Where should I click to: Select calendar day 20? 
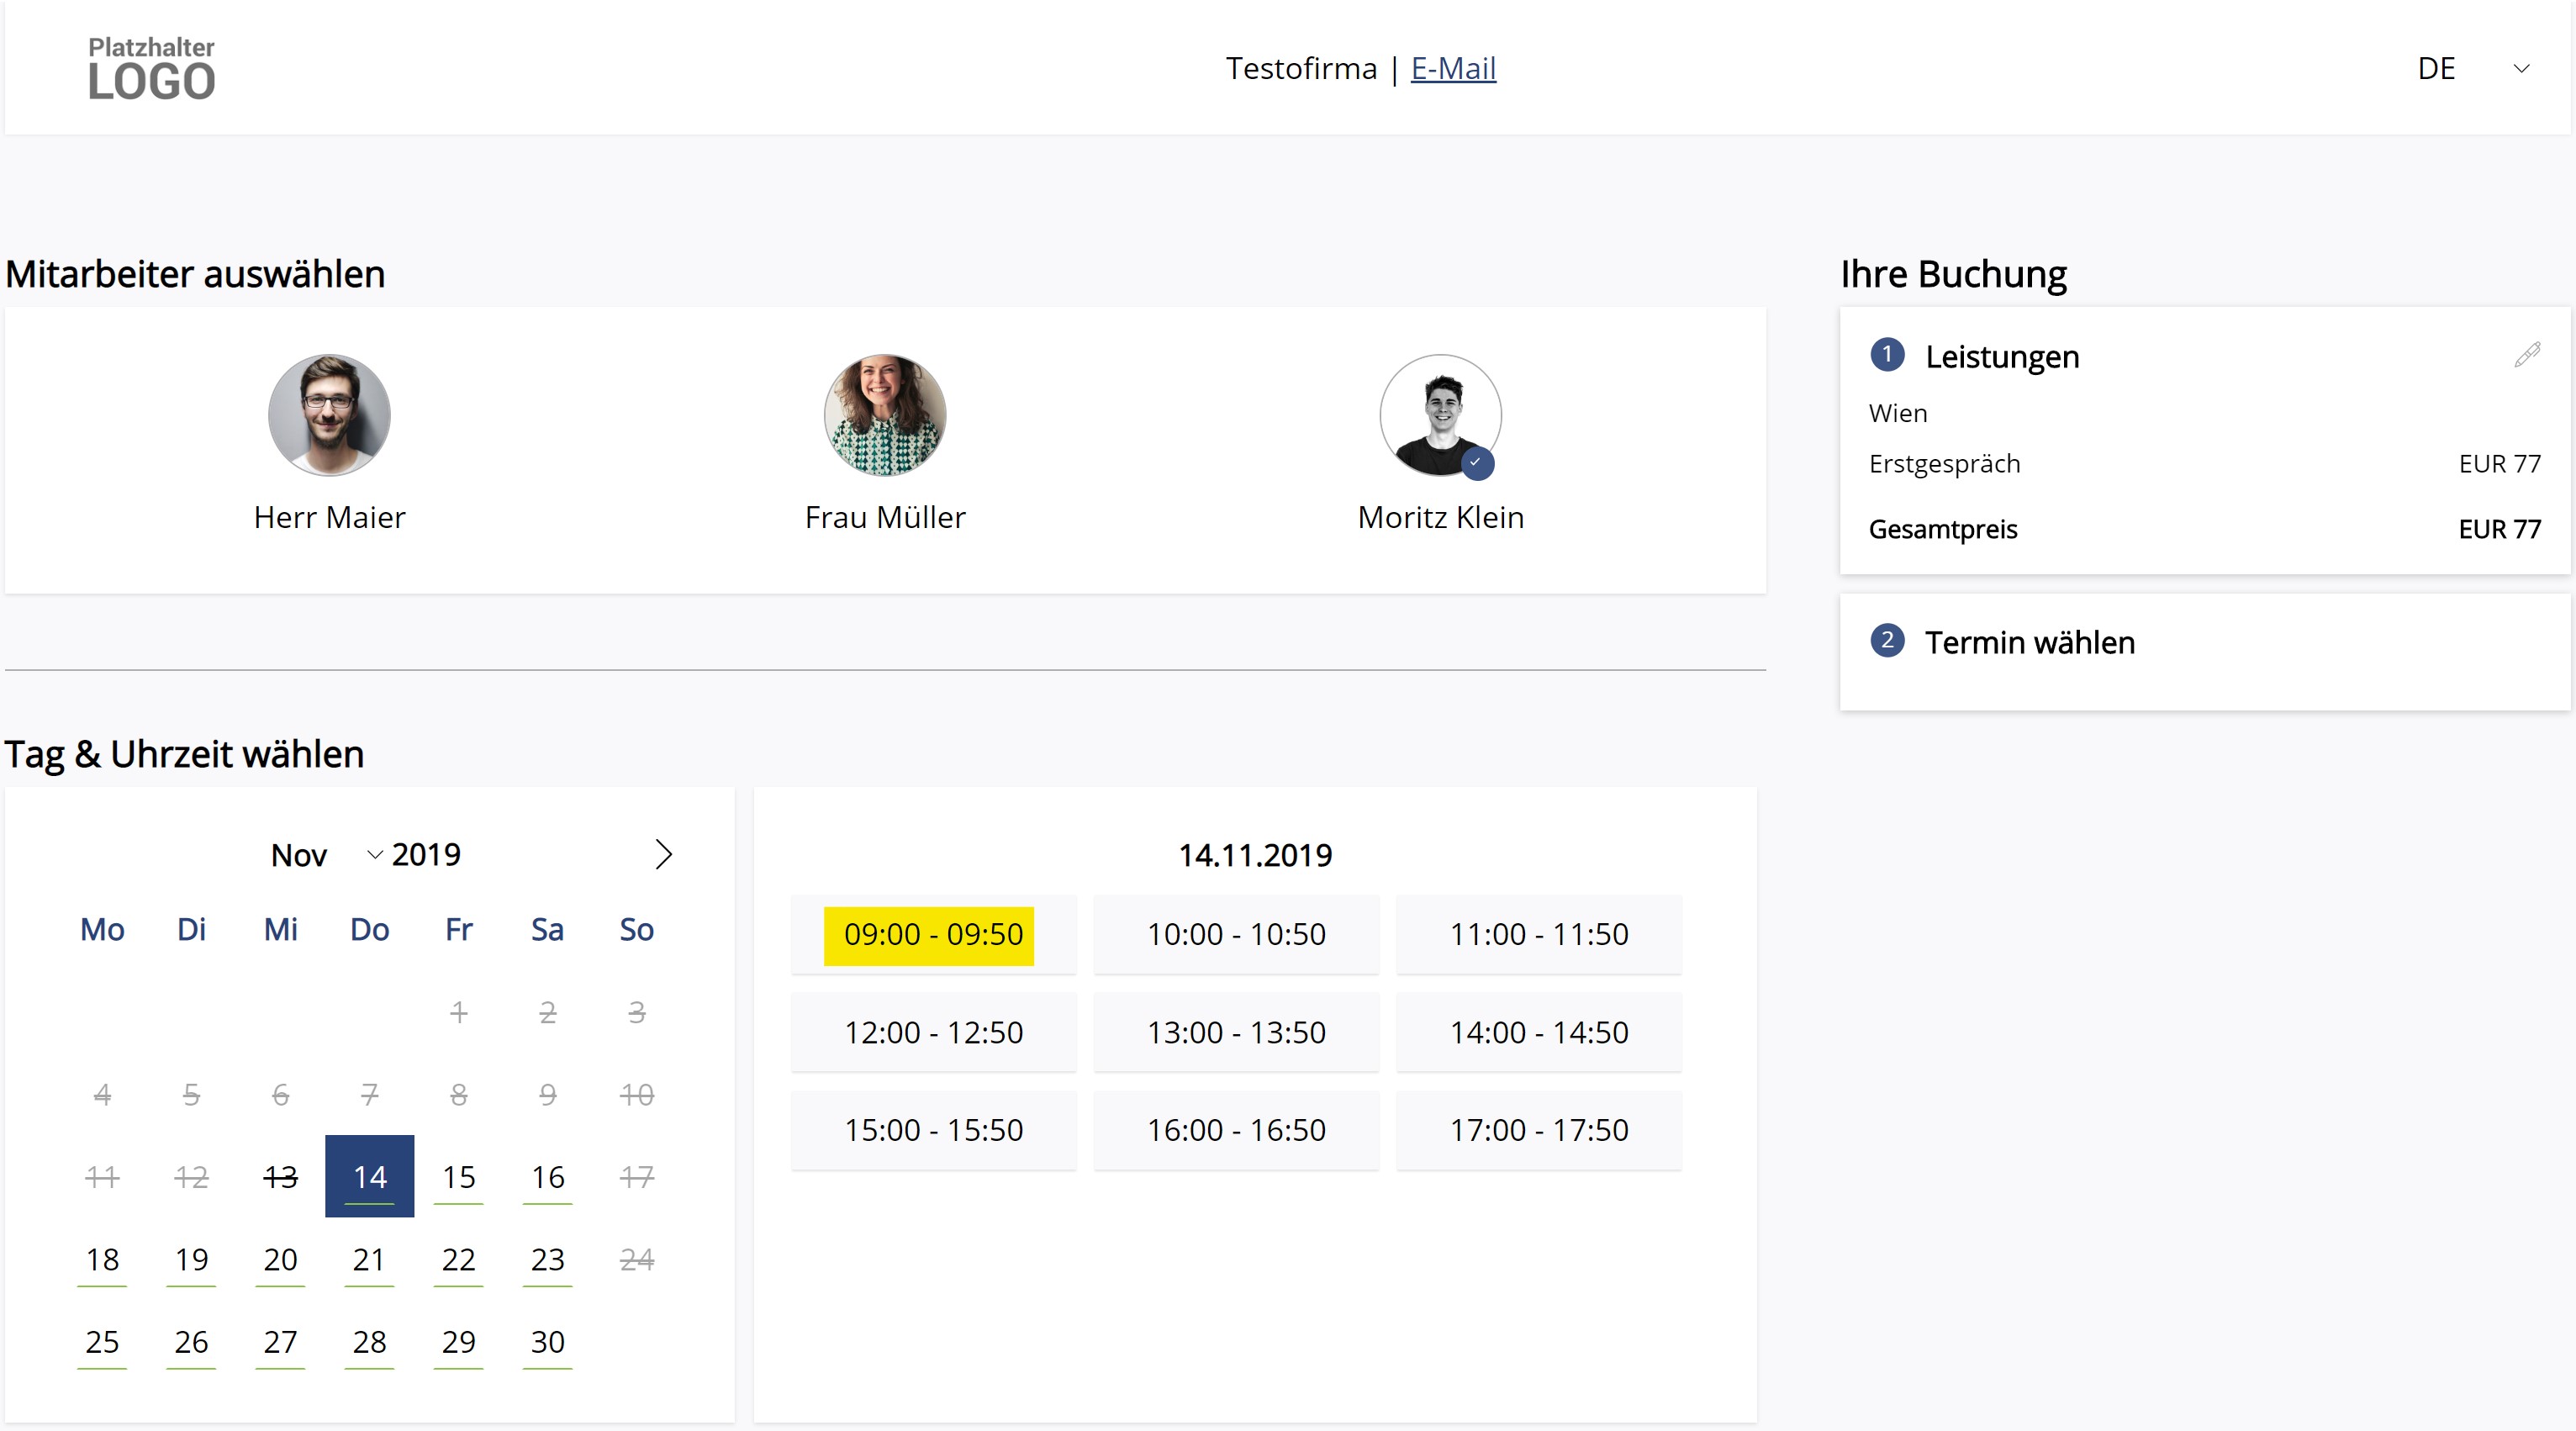coord(280,1259)
